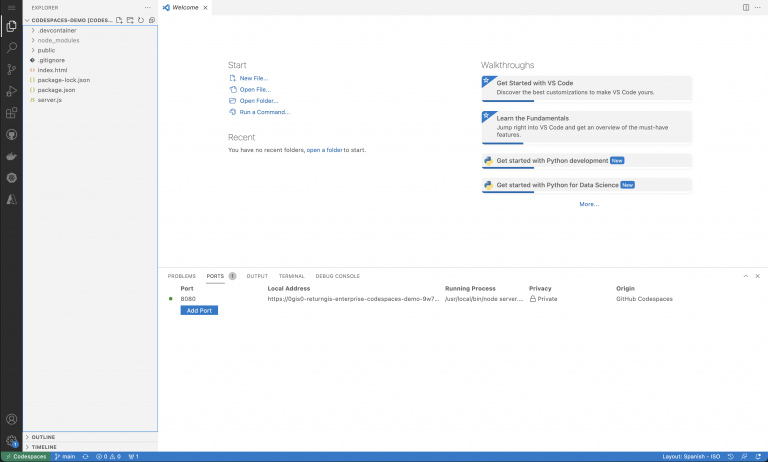Open the hamburger application menu
Viewport: 768px width, 462px height.
click(x=12, y=7)
